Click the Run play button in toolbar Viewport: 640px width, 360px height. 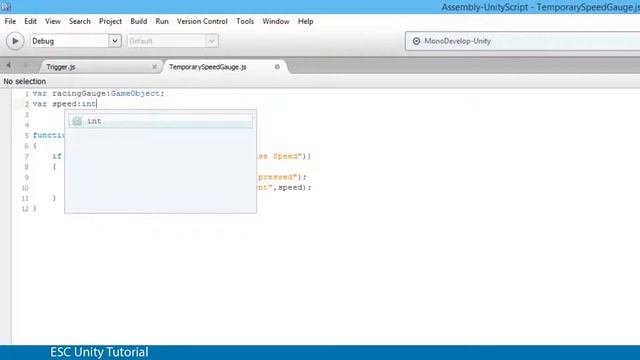(x=15, y=41)
